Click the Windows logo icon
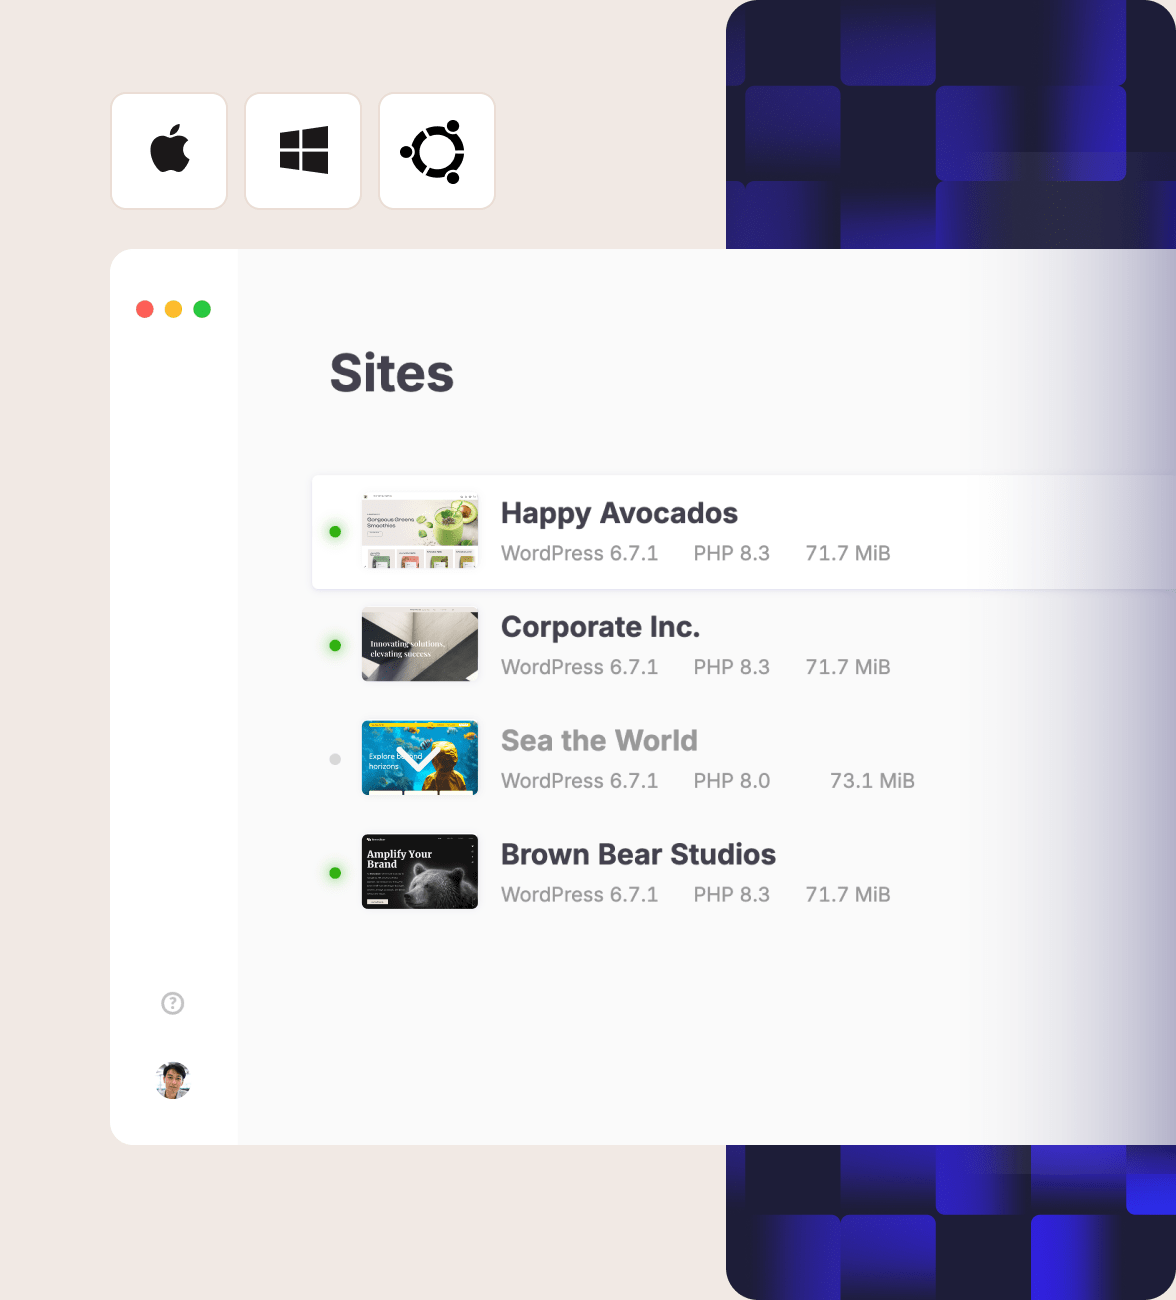 (303, 151)
